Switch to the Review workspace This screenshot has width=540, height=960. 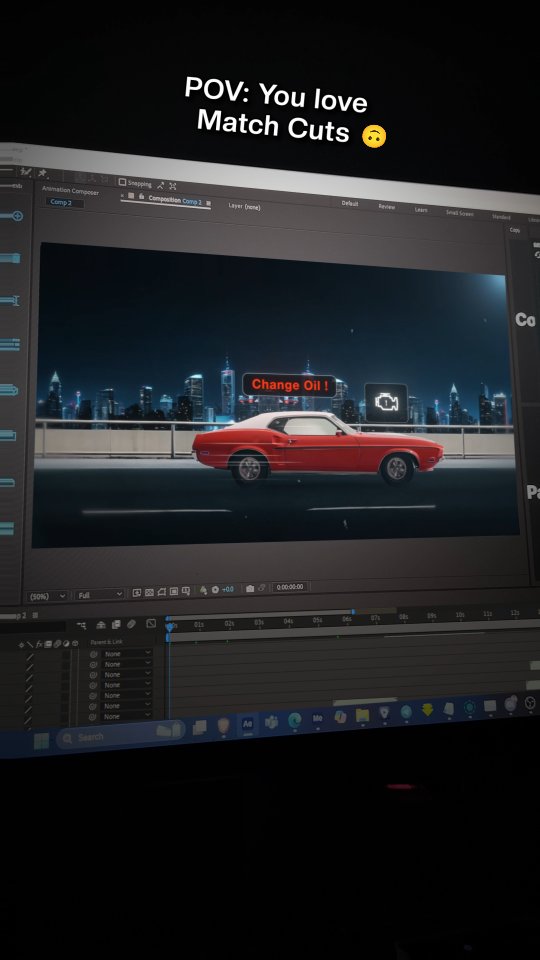[386, 206]
